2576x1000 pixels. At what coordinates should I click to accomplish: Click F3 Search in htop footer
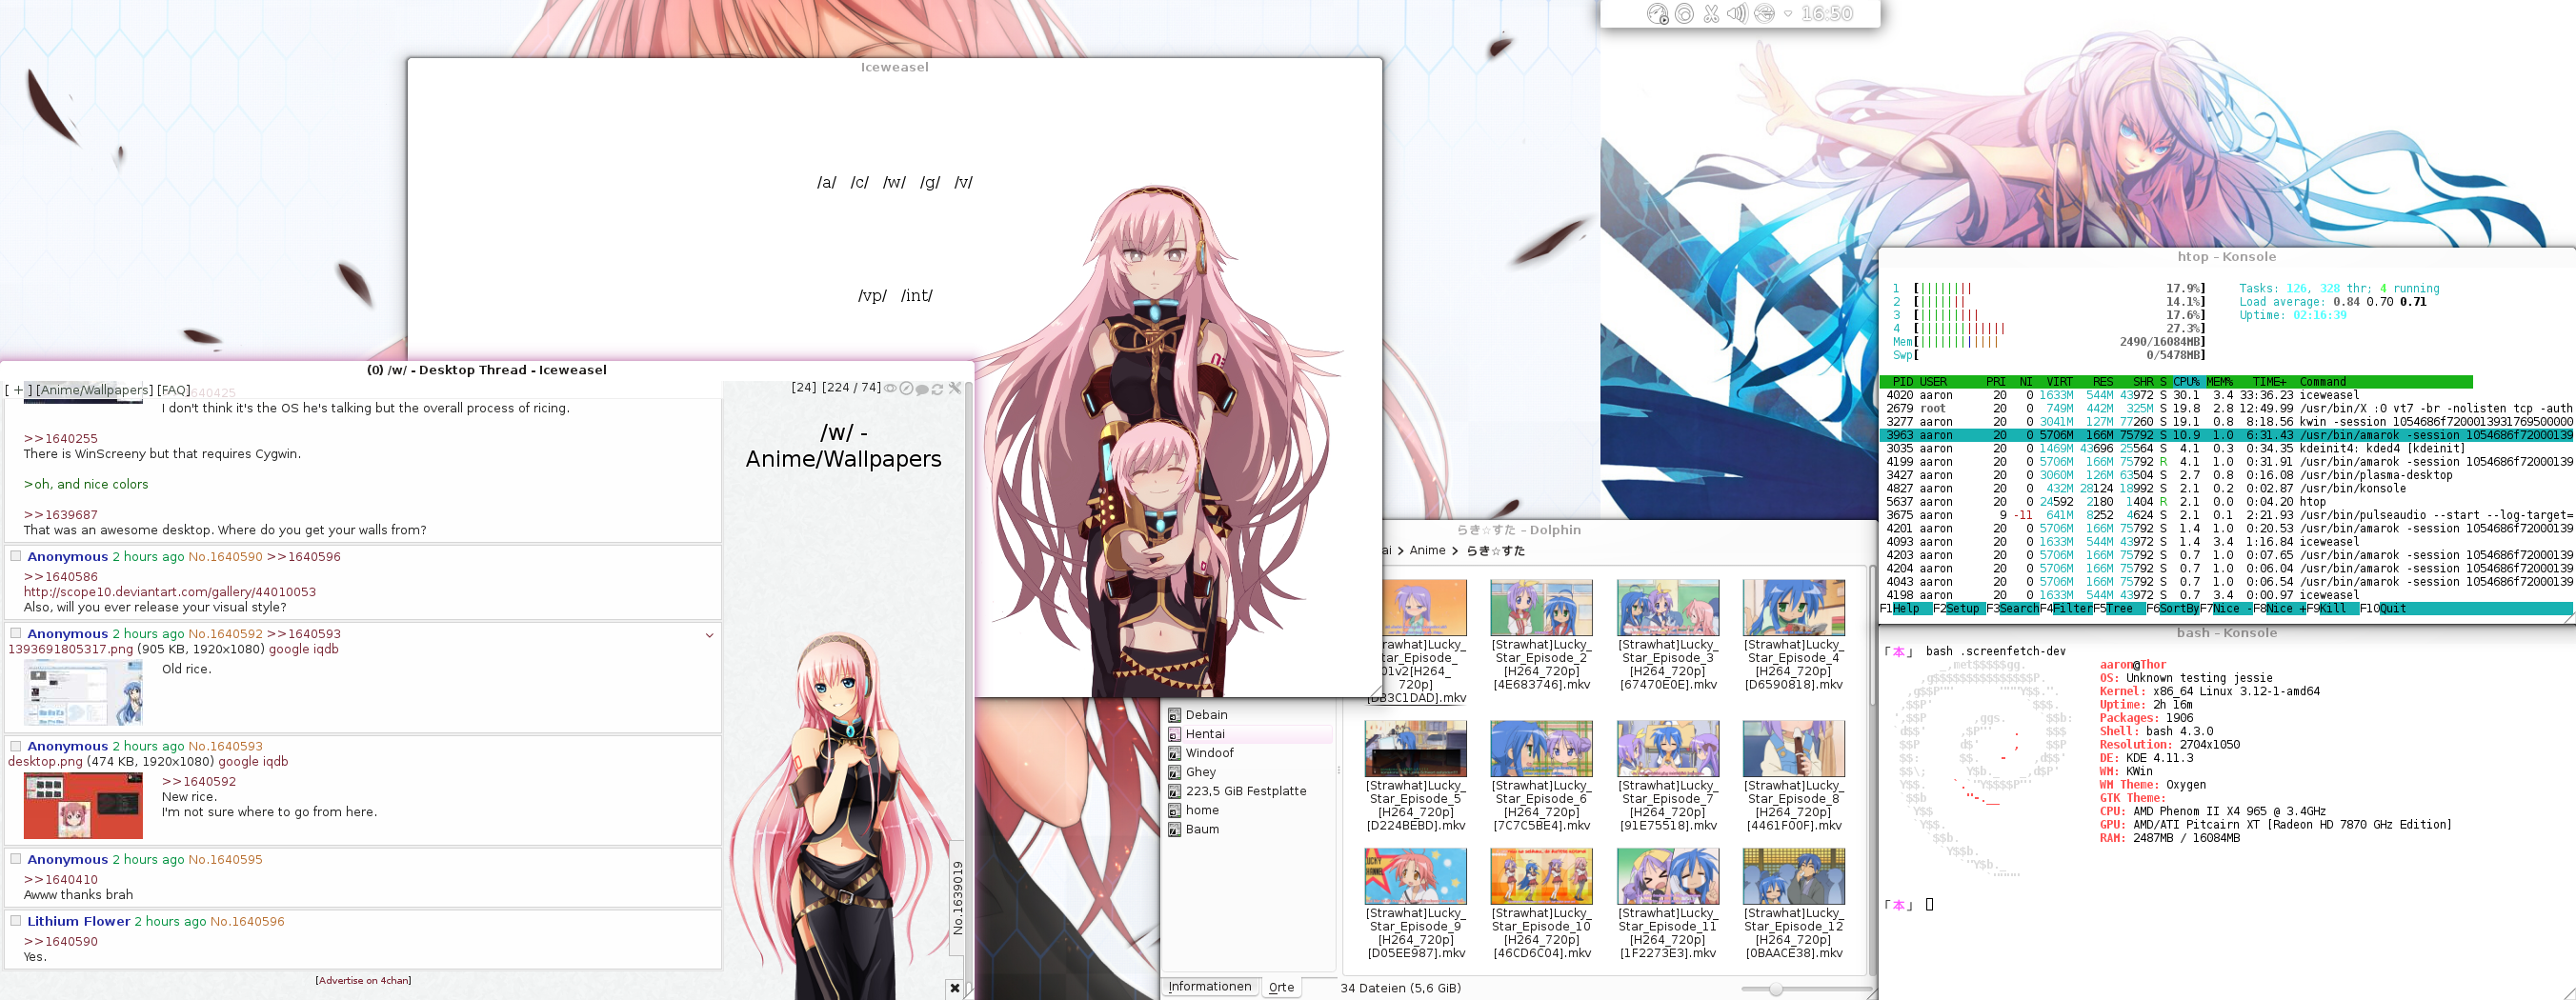click(2013, 608)
